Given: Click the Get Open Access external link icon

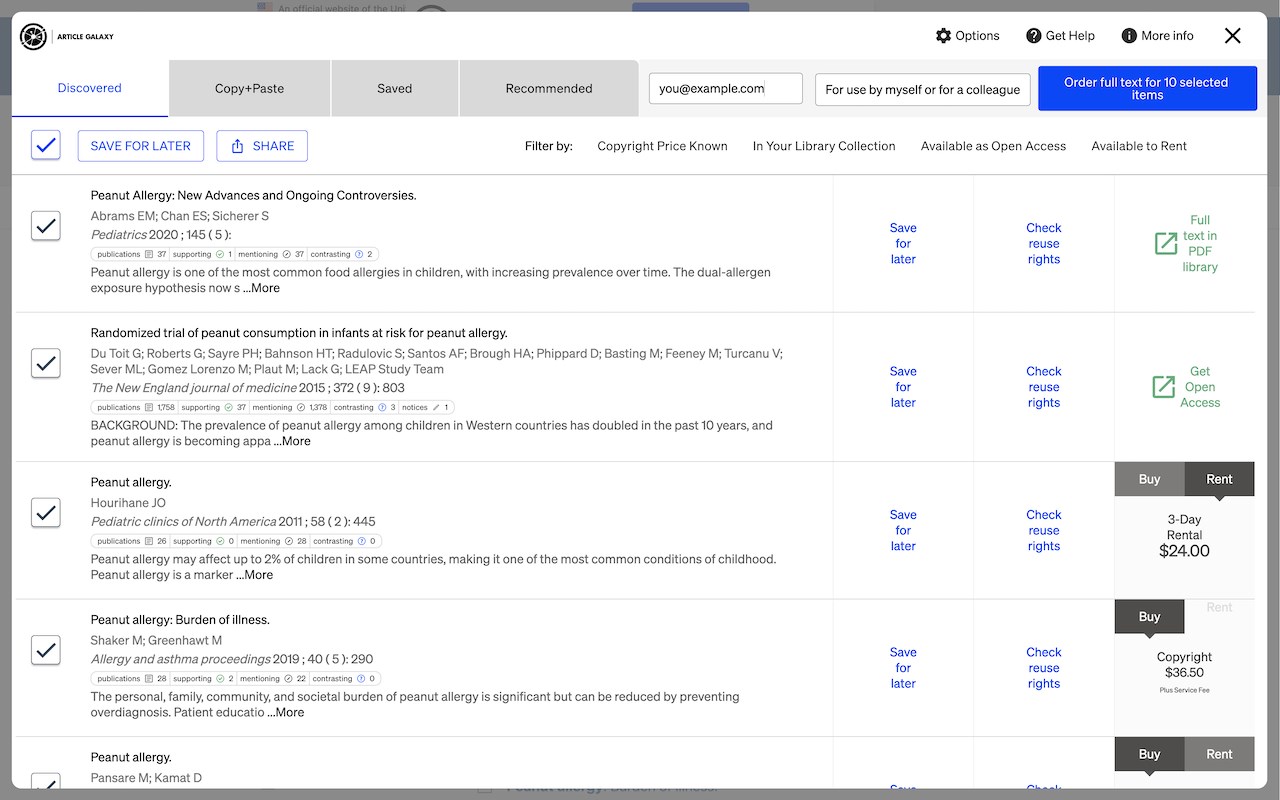Looking at the screenshot, I should [1164, 387].
